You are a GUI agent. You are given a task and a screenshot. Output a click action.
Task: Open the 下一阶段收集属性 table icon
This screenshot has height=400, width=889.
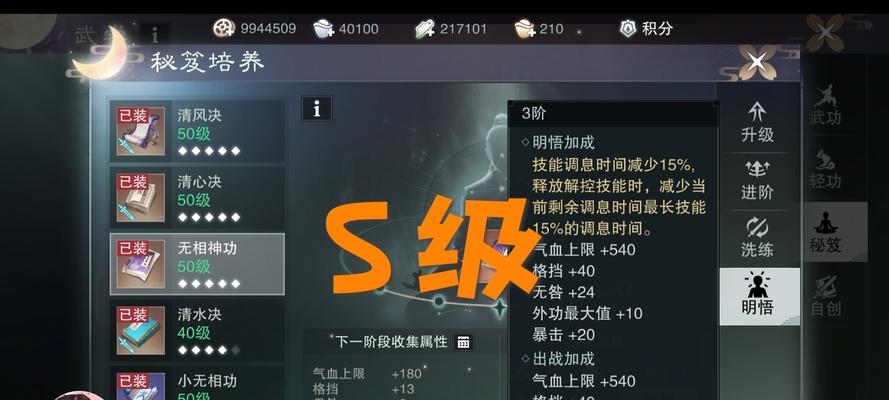pos(463,342)
